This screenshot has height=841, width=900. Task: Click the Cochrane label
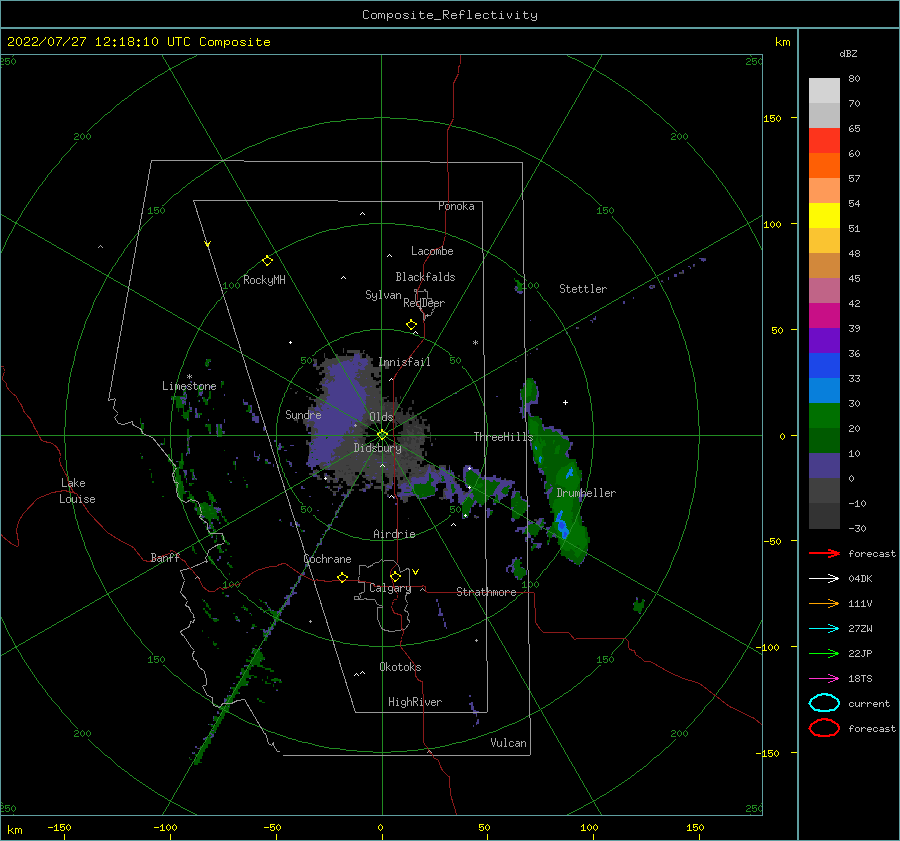(327, 559)
